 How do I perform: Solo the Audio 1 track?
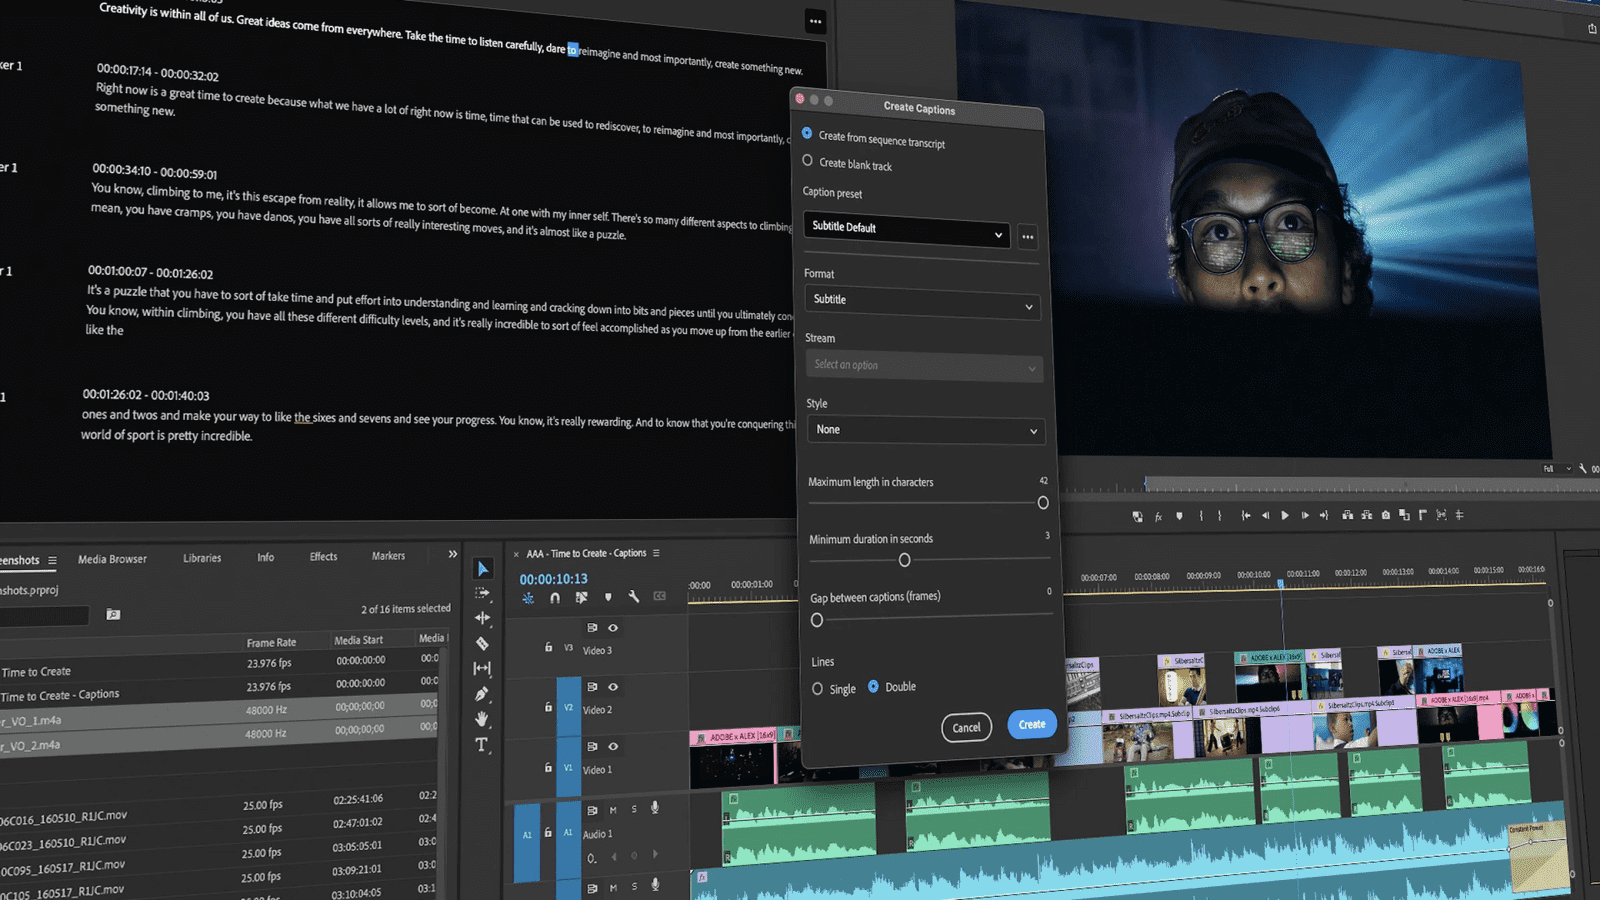634,808
